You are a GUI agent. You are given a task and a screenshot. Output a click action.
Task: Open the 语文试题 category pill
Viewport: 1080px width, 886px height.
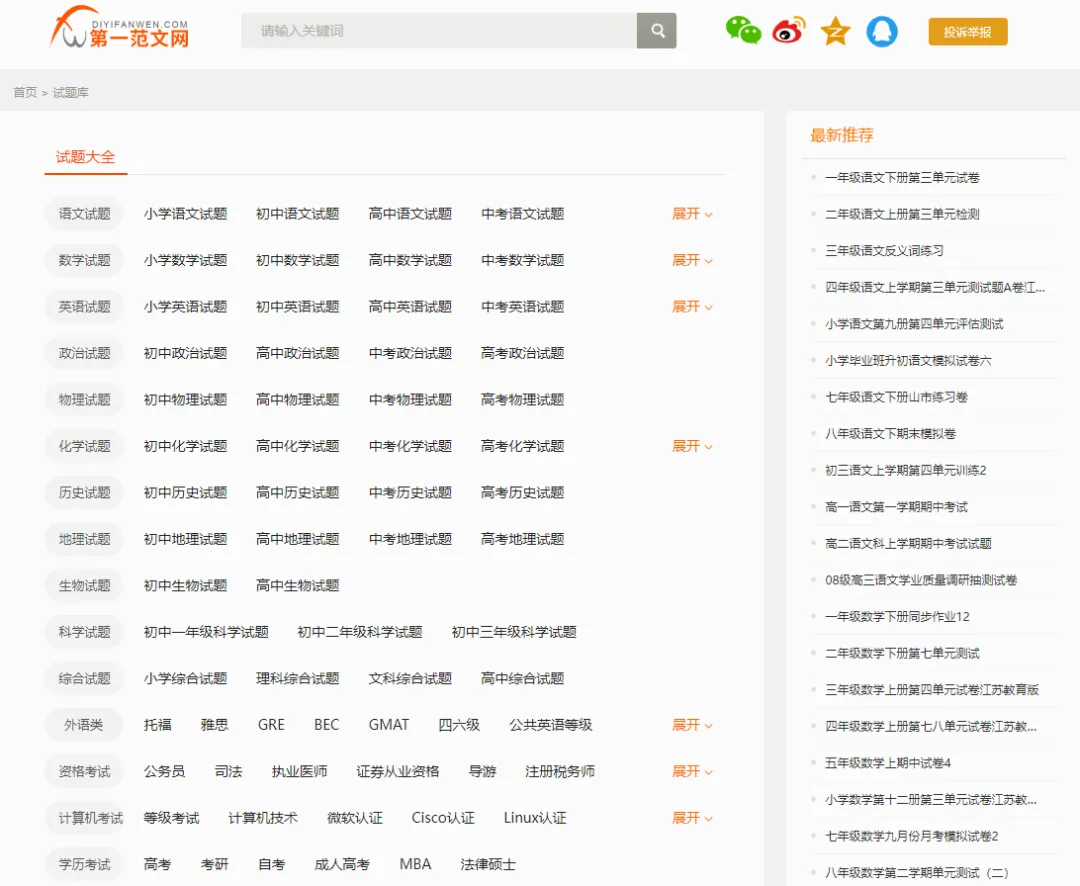(84, 214)
